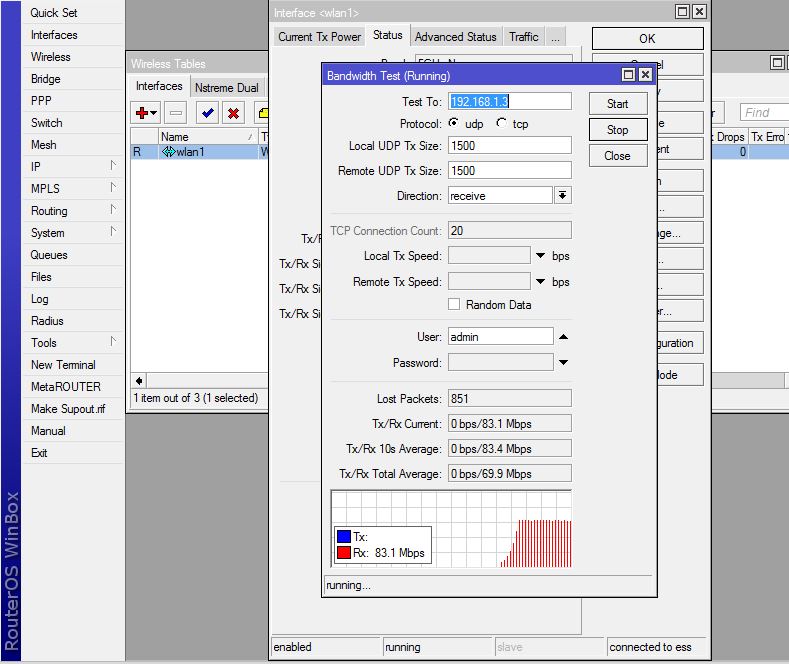Viewport: 789px width, 664px height.
Task: Open the Traffic tab
Action: (523, 37)
